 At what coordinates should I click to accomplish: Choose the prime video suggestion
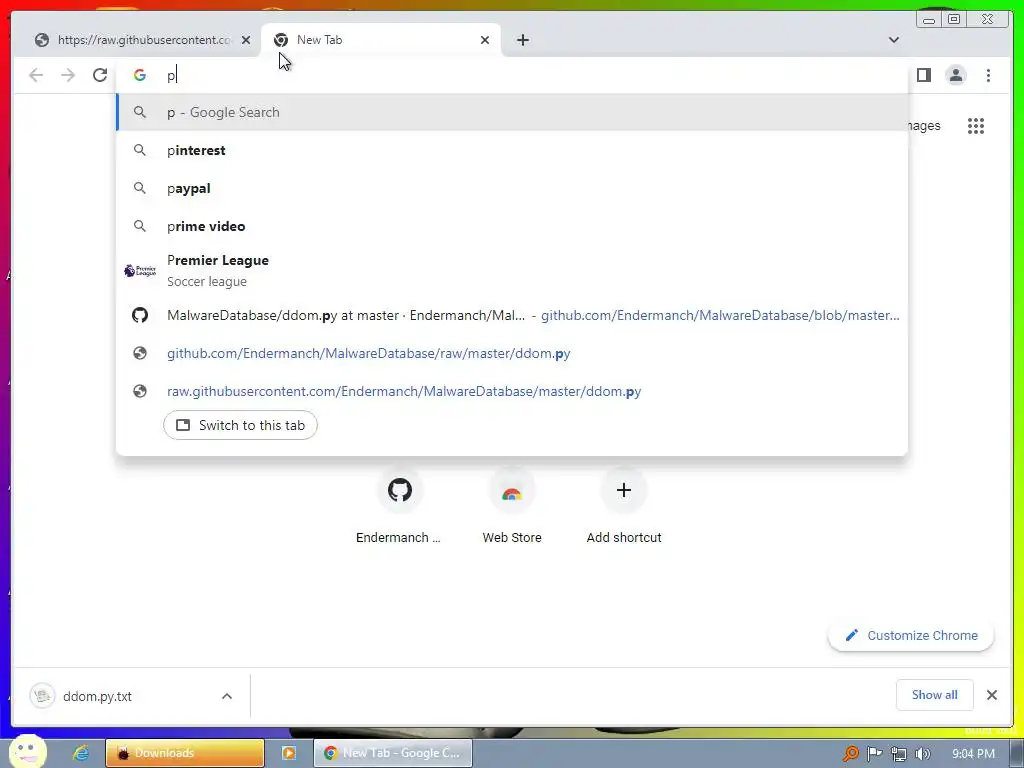pos(512,226)
